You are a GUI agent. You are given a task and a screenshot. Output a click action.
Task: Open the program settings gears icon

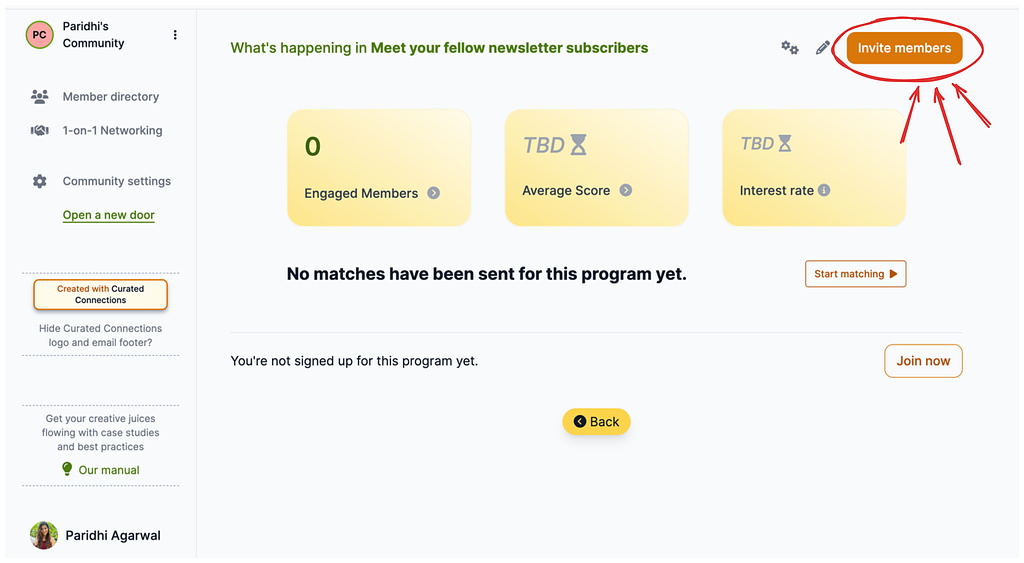(x=790, y=48)
